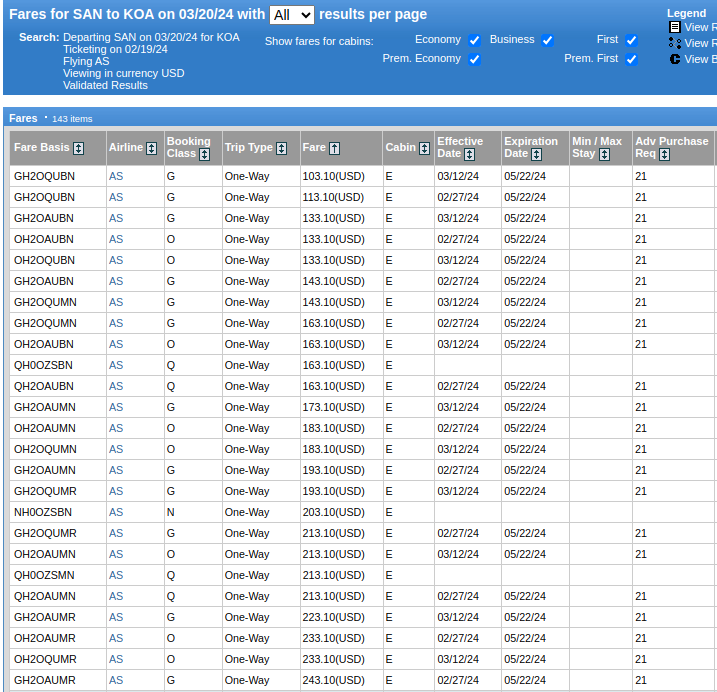Toggle the Fare column ascending sort arrow

pyautogui.click(x=334, y=148)
